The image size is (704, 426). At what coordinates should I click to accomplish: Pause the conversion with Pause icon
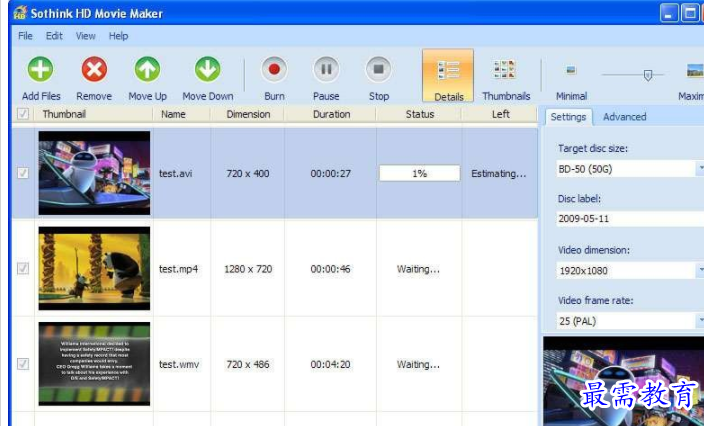[x=326, y=69]
